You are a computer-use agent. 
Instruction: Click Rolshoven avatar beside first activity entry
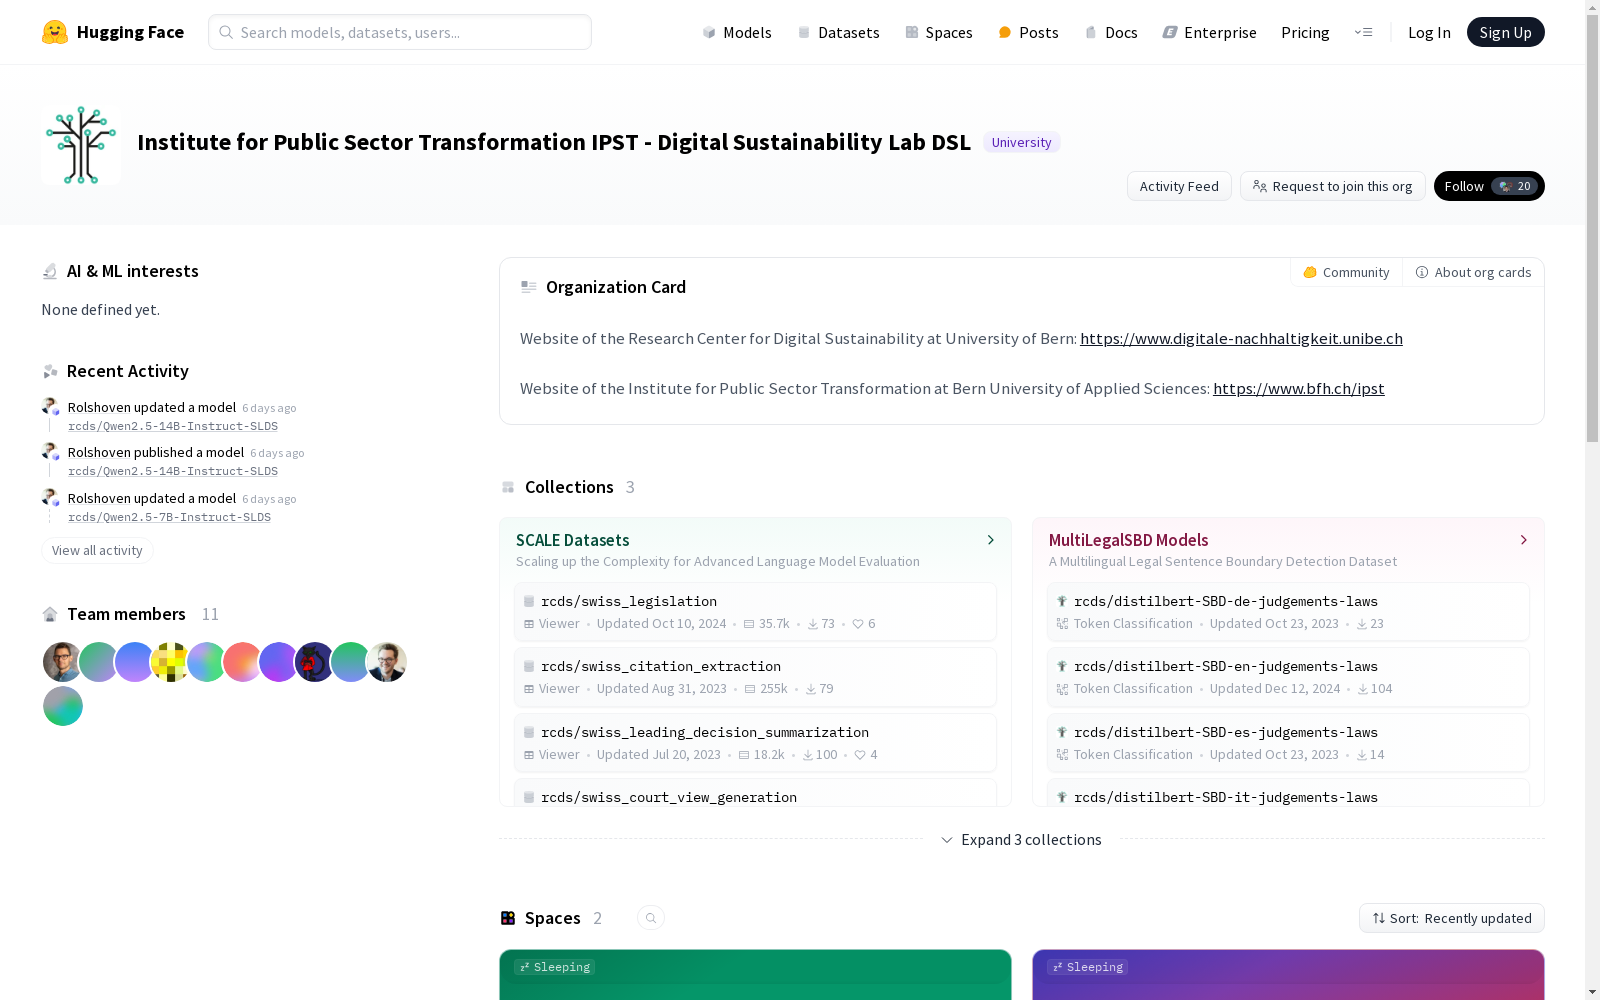[50, 406]
